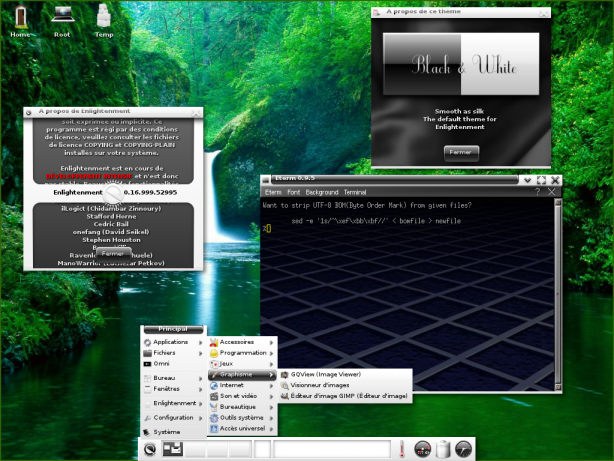Expand the Configuration submenu
This screenshot has width=614, height=461.
[173, 418]
